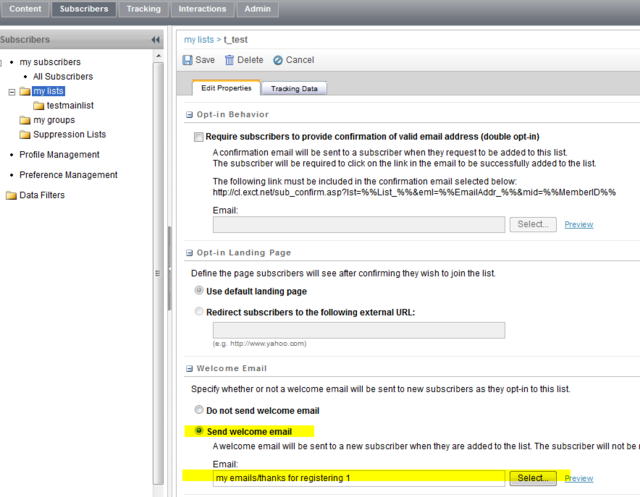Select testmainlist tree item

tap(70, 106)
